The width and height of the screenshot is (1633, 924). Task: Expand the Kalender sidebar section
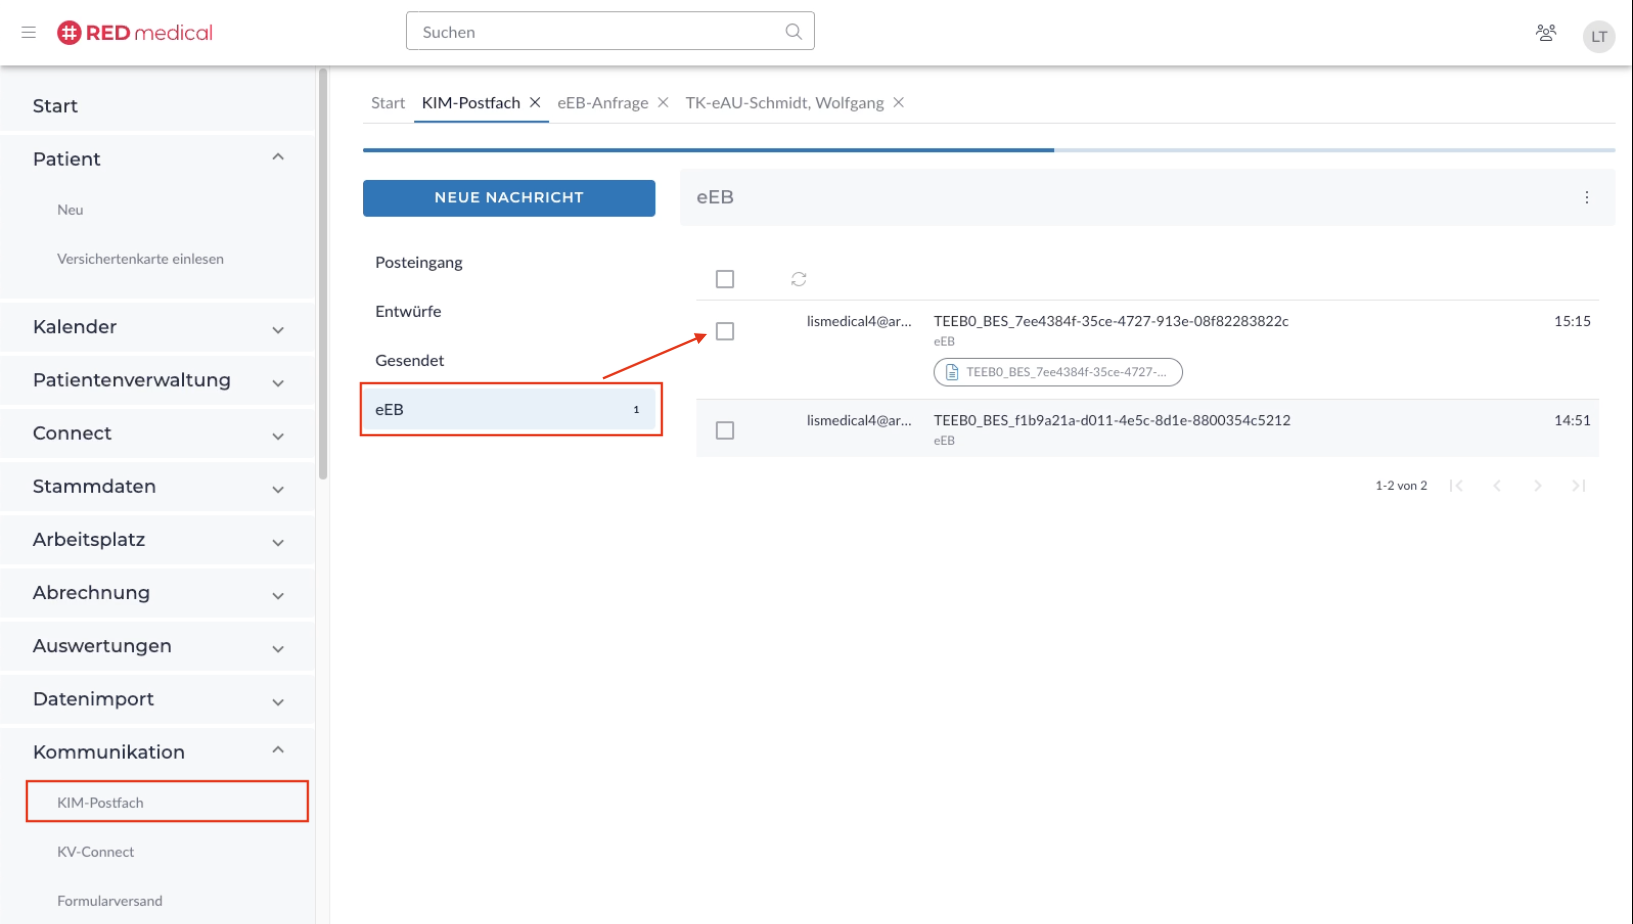coord(278,329)
